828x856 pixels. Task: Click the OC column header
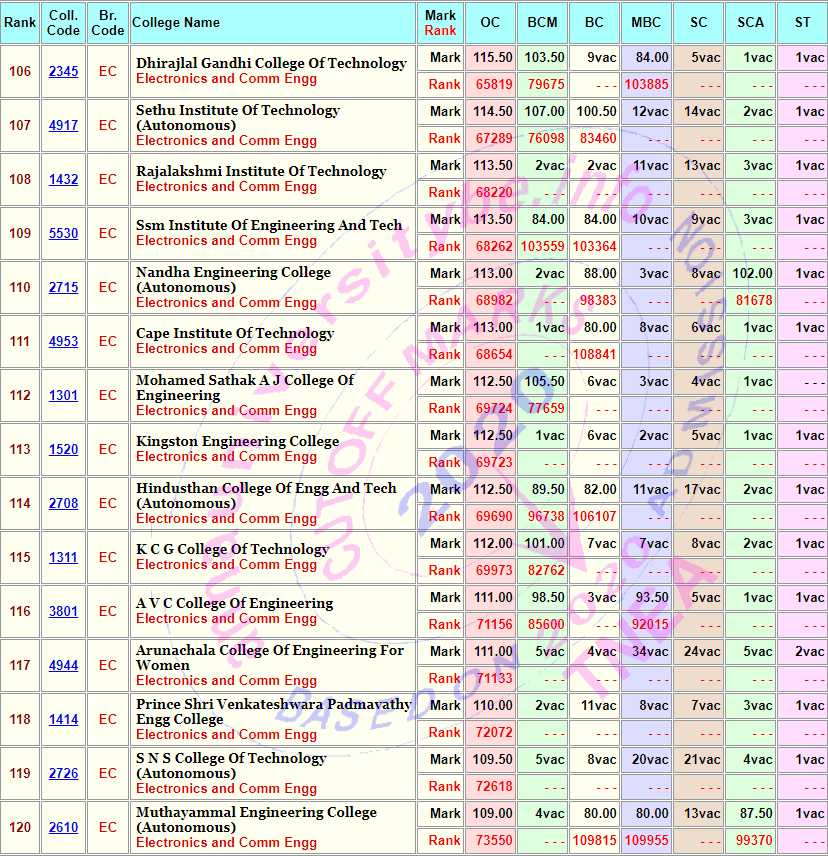tap(490, 22)
